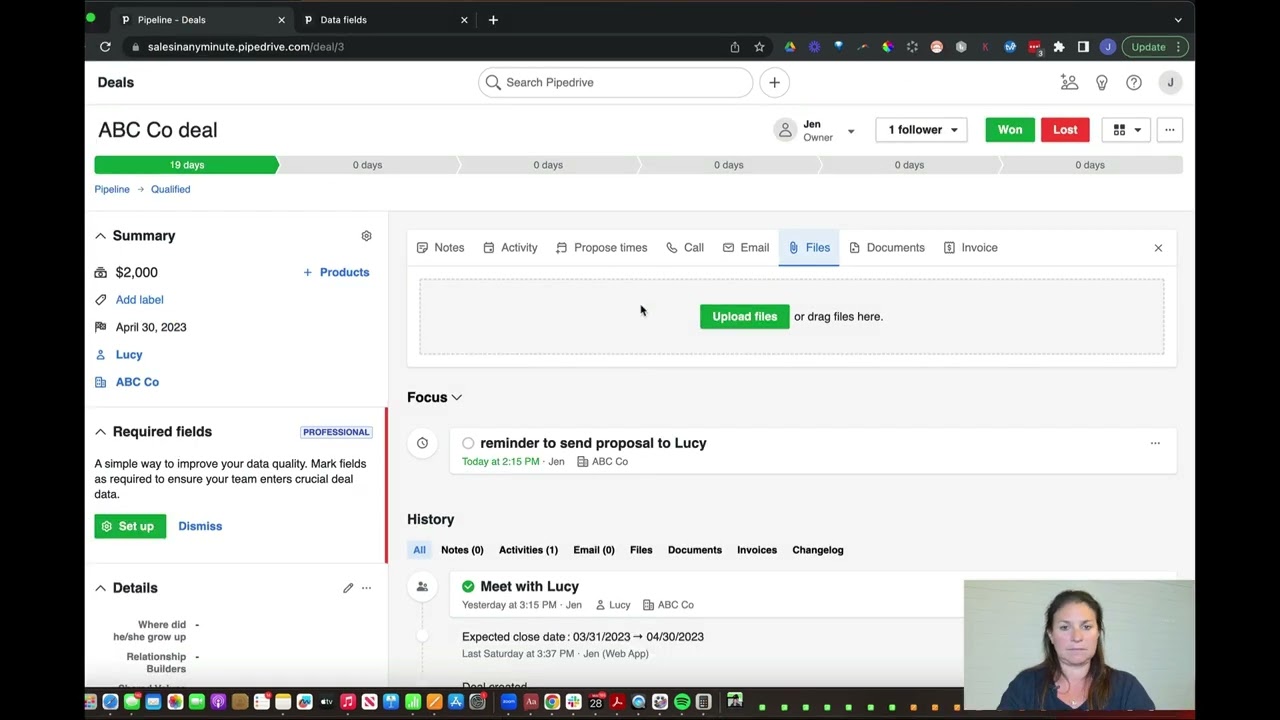
Task: Open the Summary section settings gear
Action: point(366,236)
